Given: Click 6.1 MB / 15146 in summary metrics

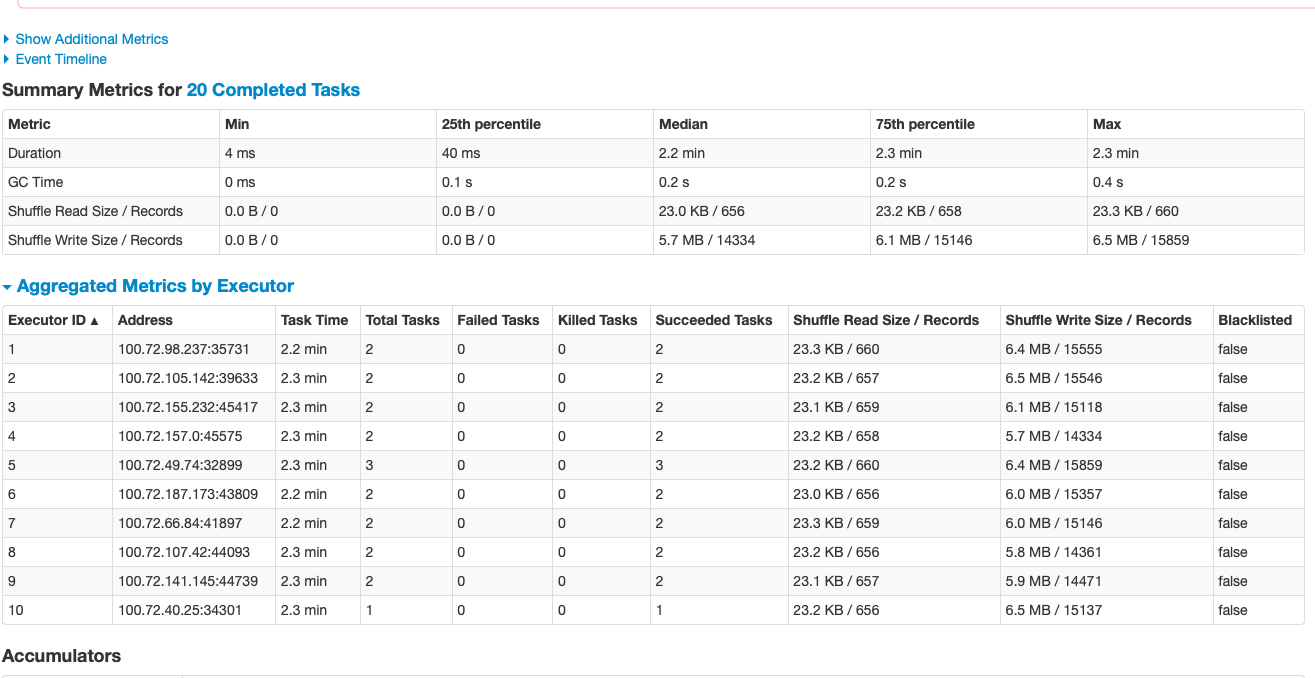Looking at the screenshot, I should (924, 240).
